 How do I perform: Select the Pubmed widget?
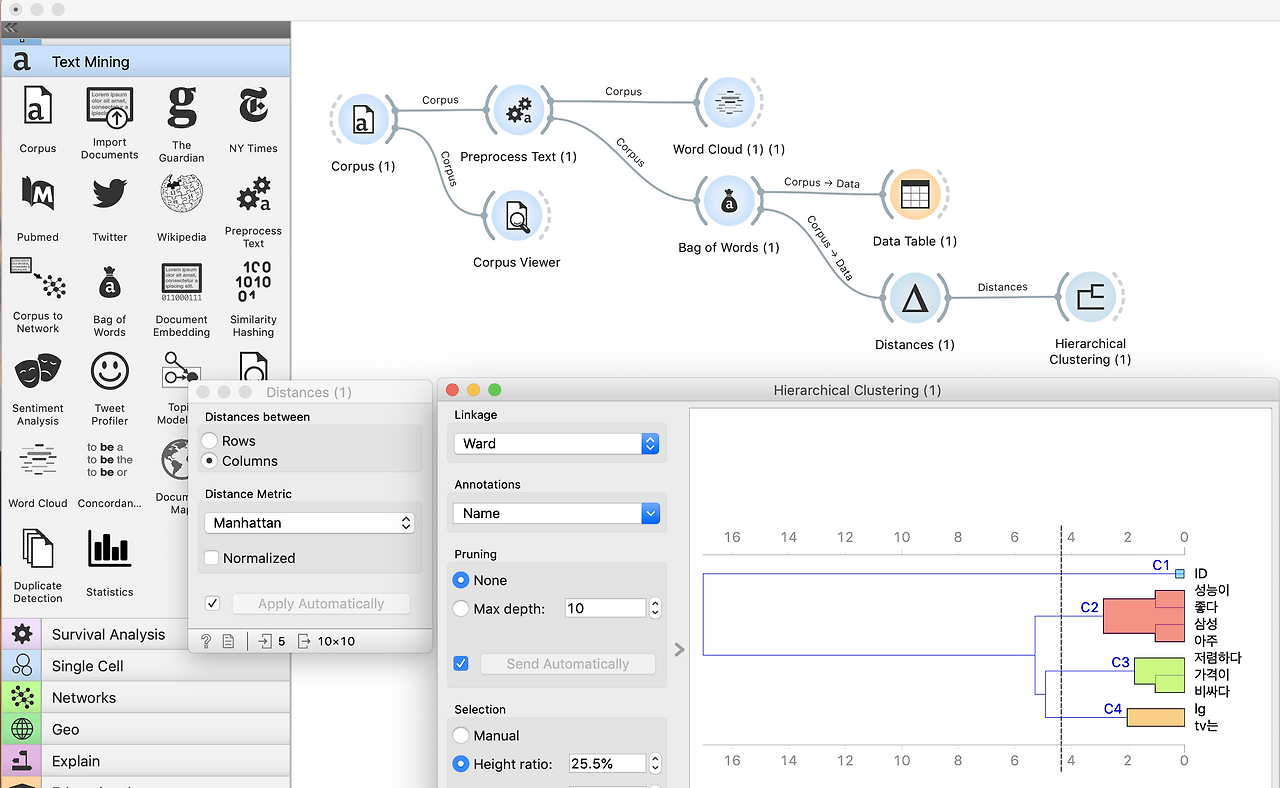38,209
